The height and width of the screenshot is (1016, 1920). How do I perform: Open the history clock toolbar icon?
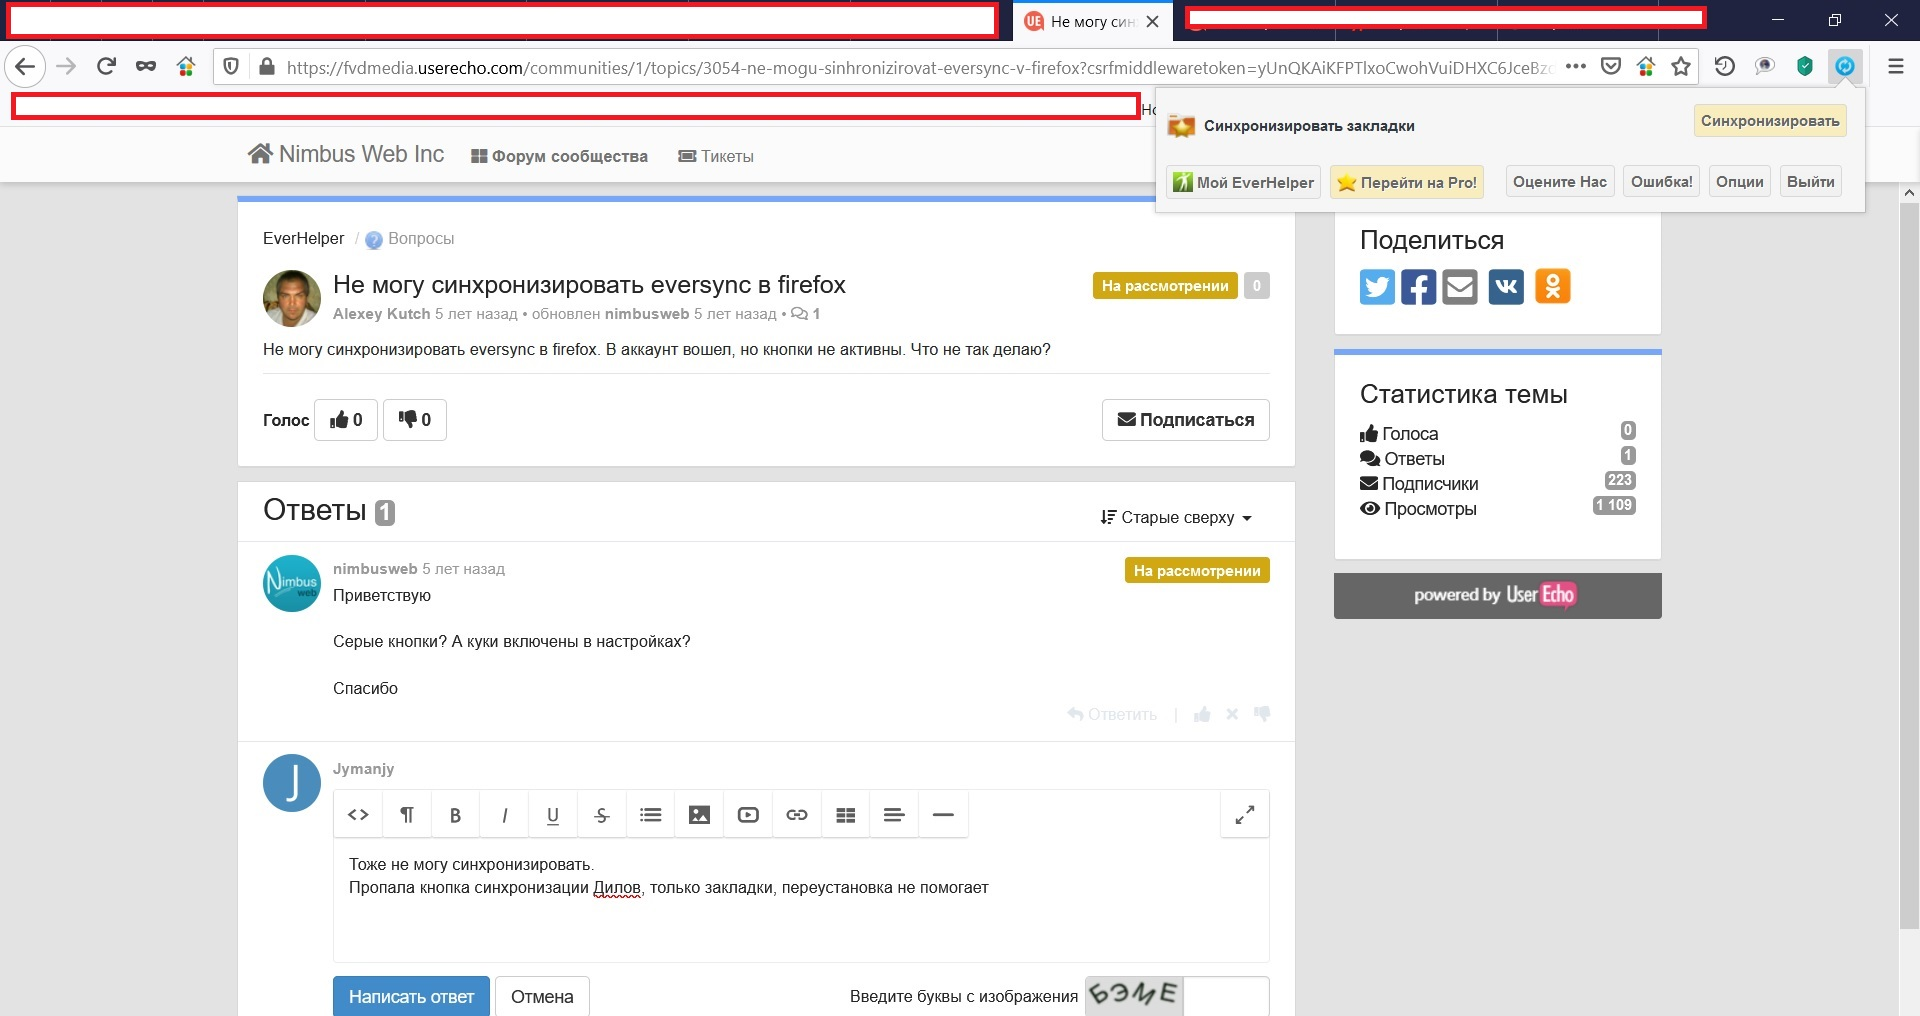(1725, 67)
